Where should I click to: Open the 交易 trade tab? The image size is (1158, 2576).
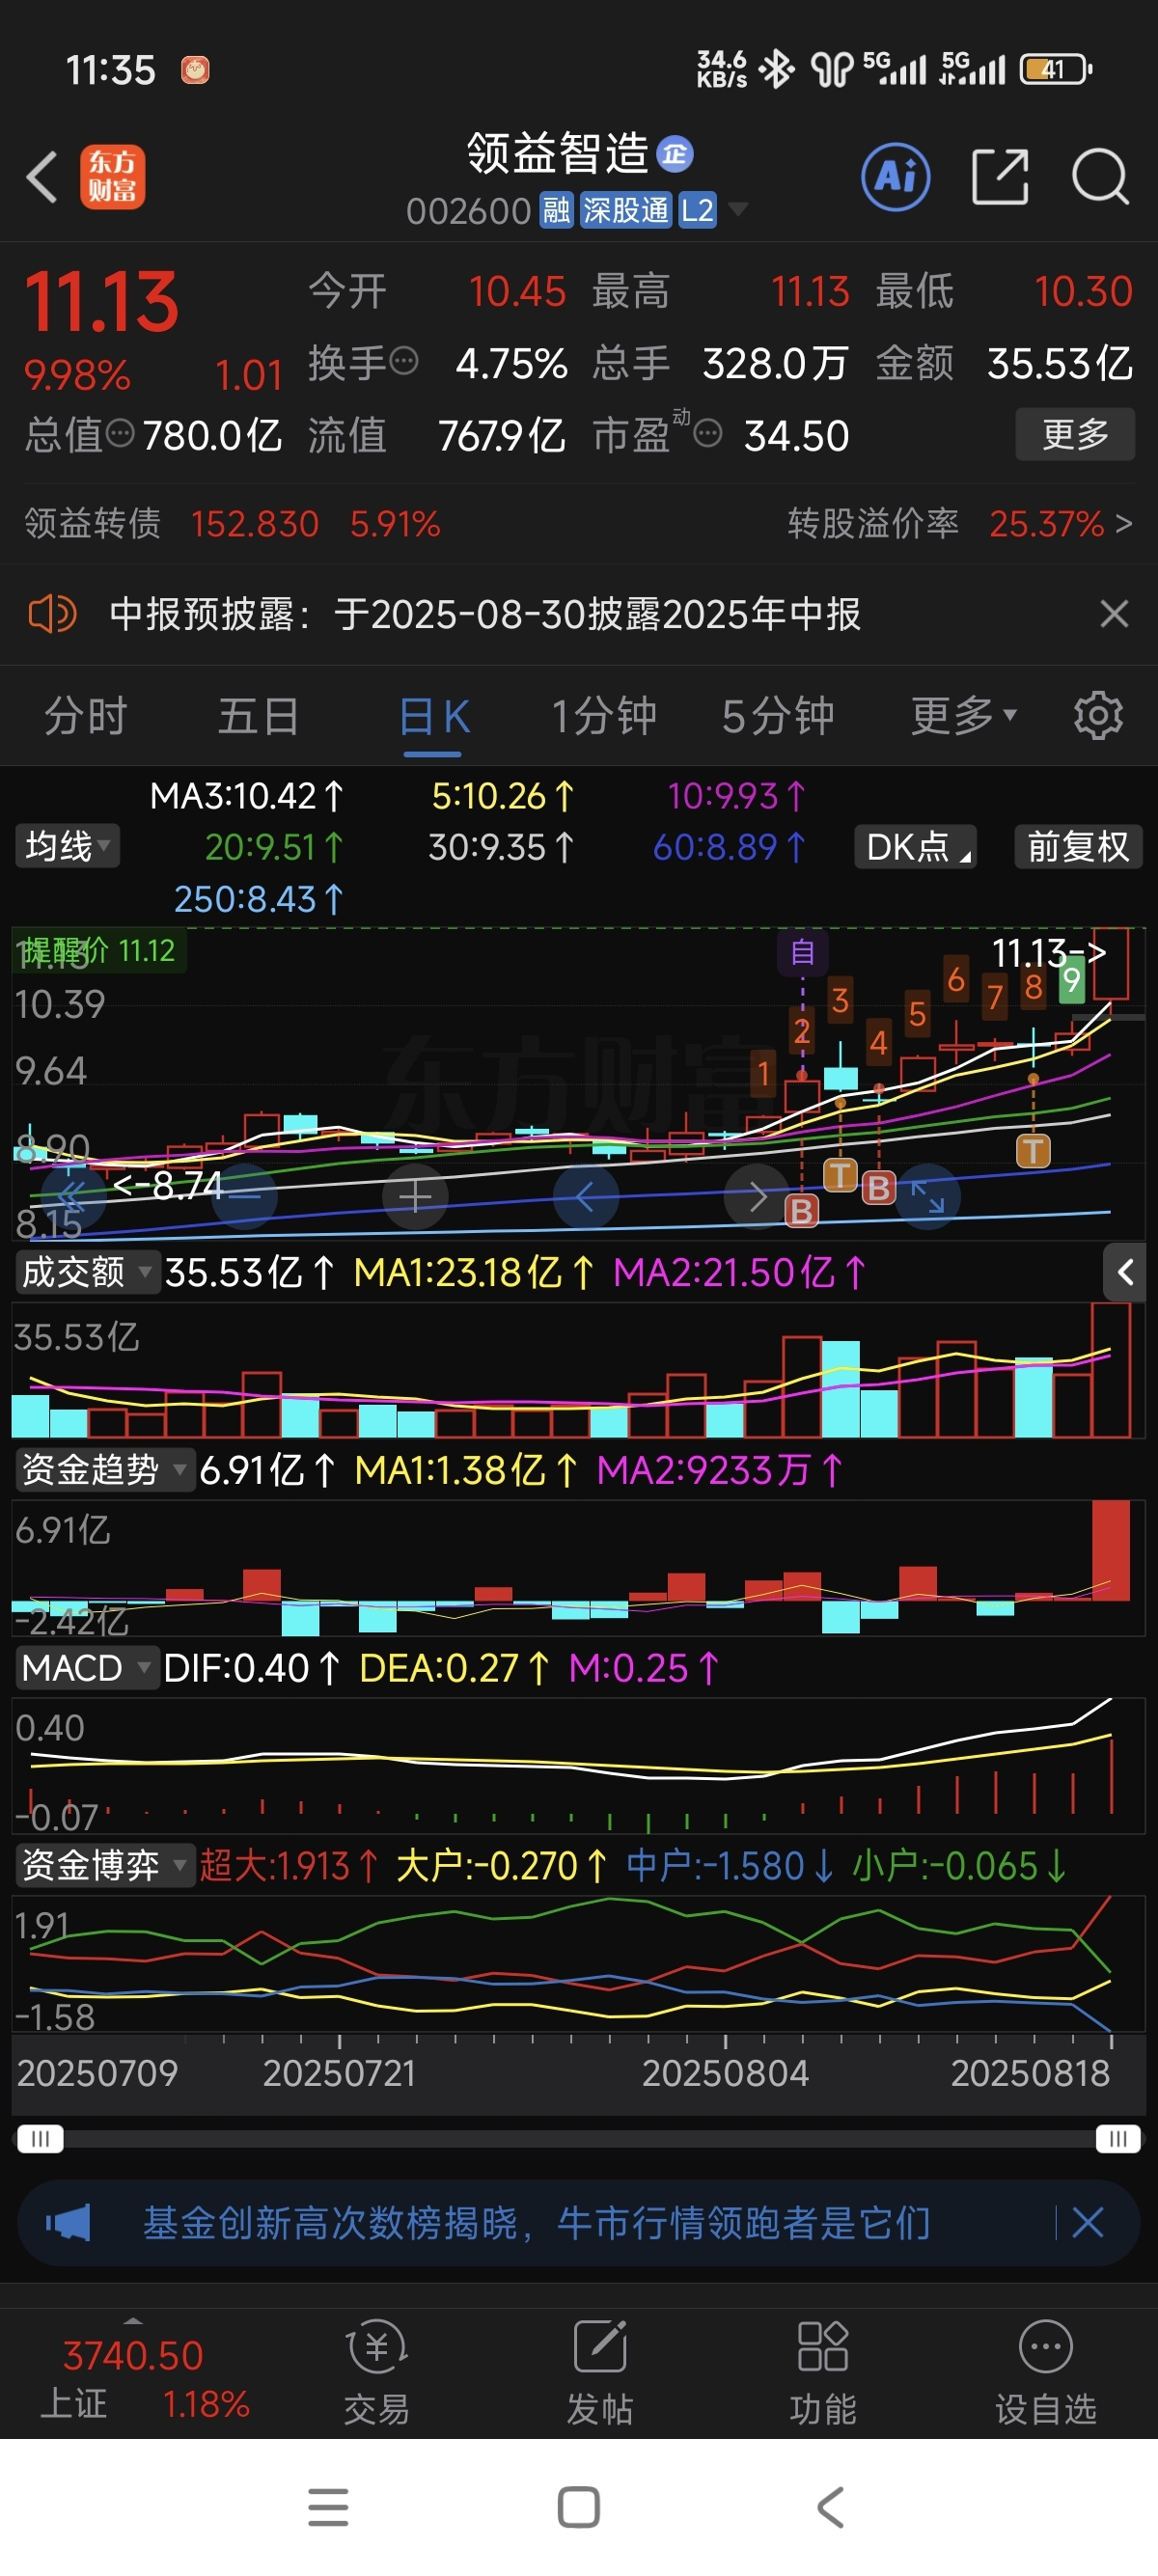pos(376,2373)
